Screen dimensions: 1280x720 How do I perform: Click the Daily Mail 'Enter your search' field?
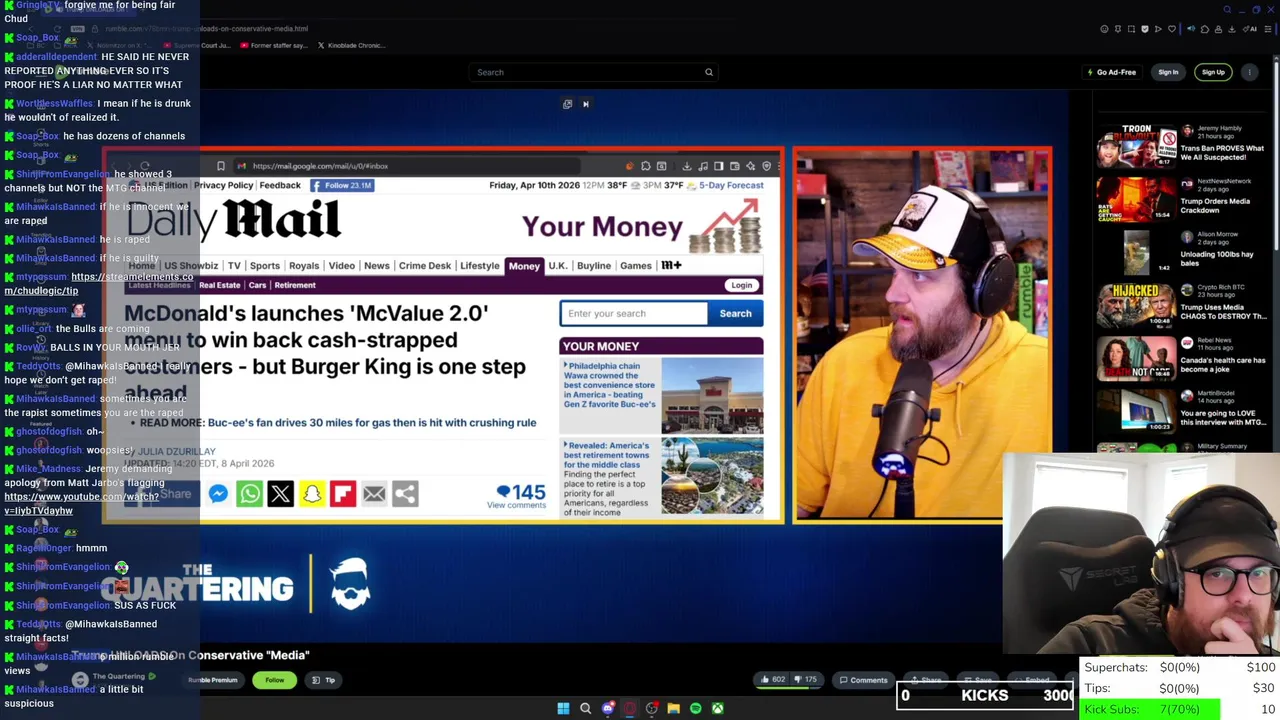point(633,313)
